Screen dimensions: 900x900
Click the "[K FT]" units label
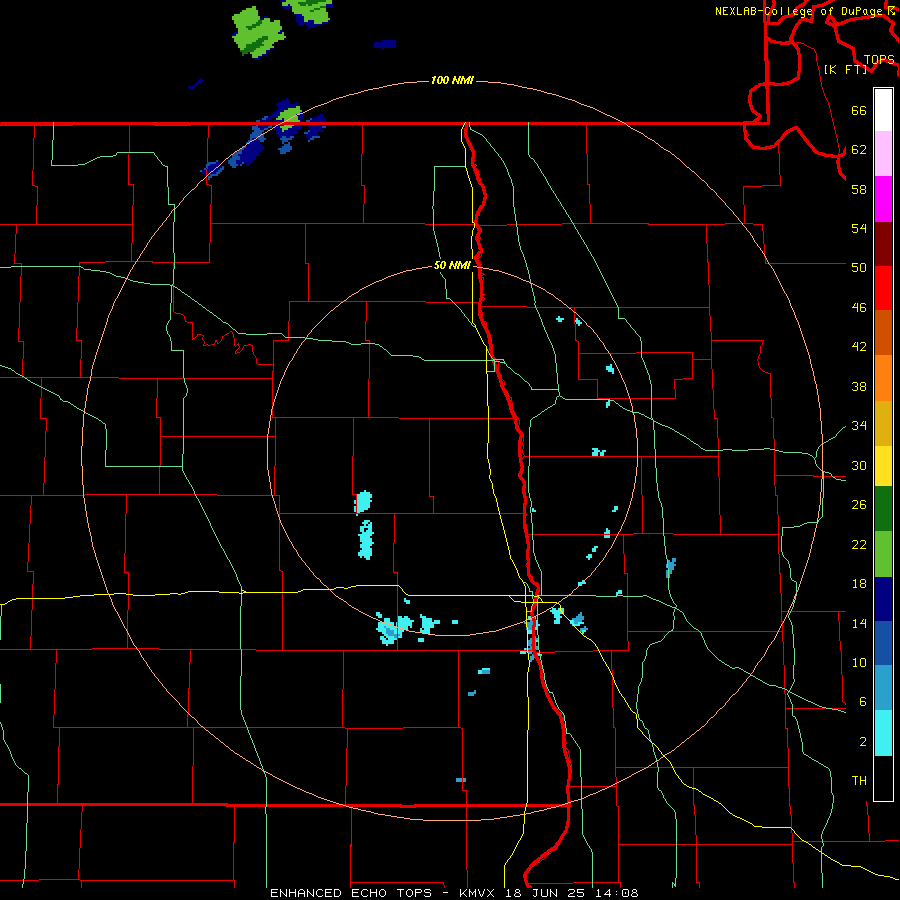pos(845,69)
